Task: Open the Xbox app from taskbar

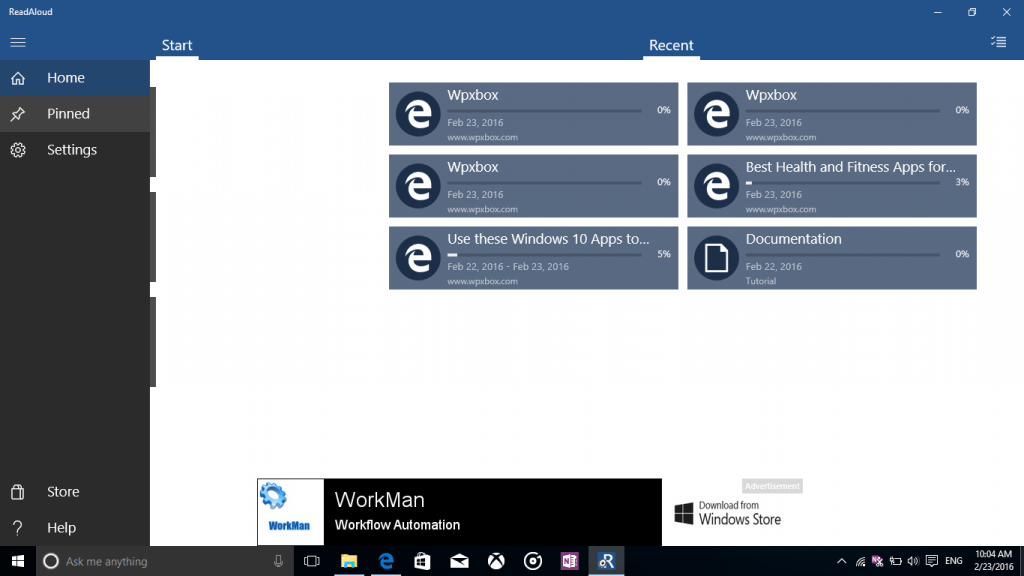Action: click(496, 561)
